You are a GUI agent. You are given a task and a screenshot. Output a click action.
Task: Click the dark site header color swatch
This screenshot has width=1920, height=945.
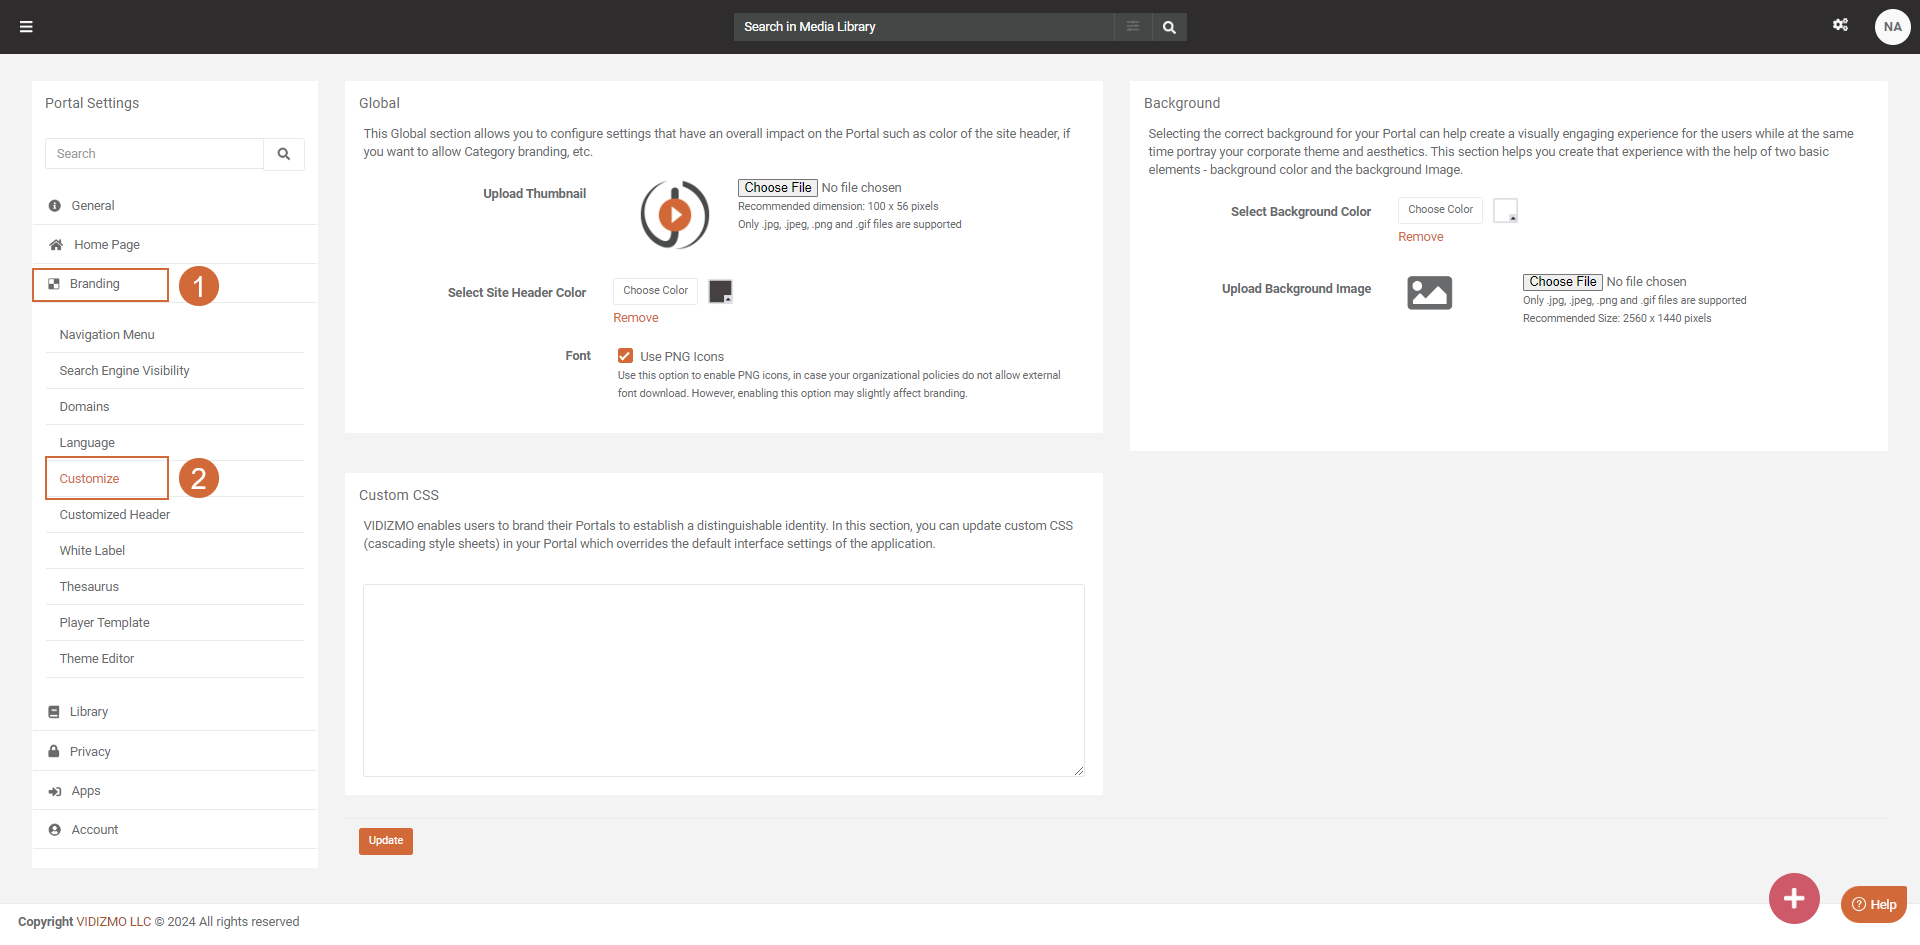(x=720, y=291)
